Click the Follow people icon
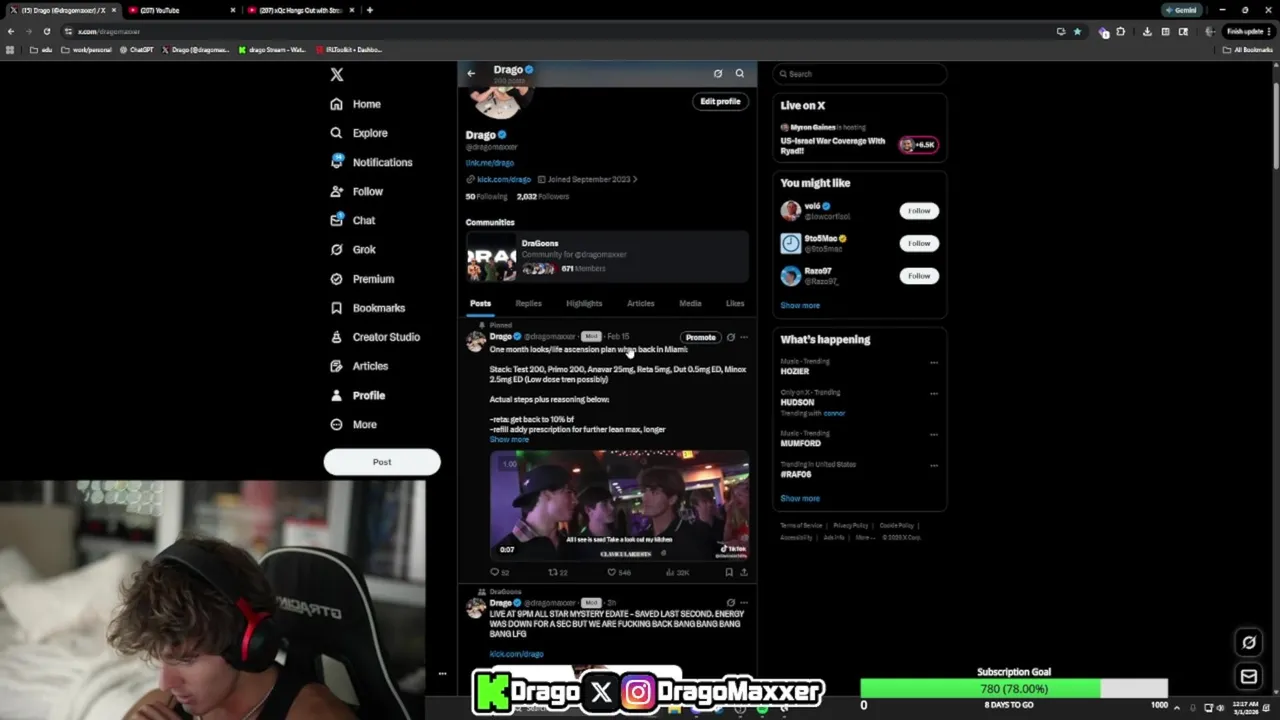Image resolution: width=1280 pixels, height=720 pixels. click(336, 191)
